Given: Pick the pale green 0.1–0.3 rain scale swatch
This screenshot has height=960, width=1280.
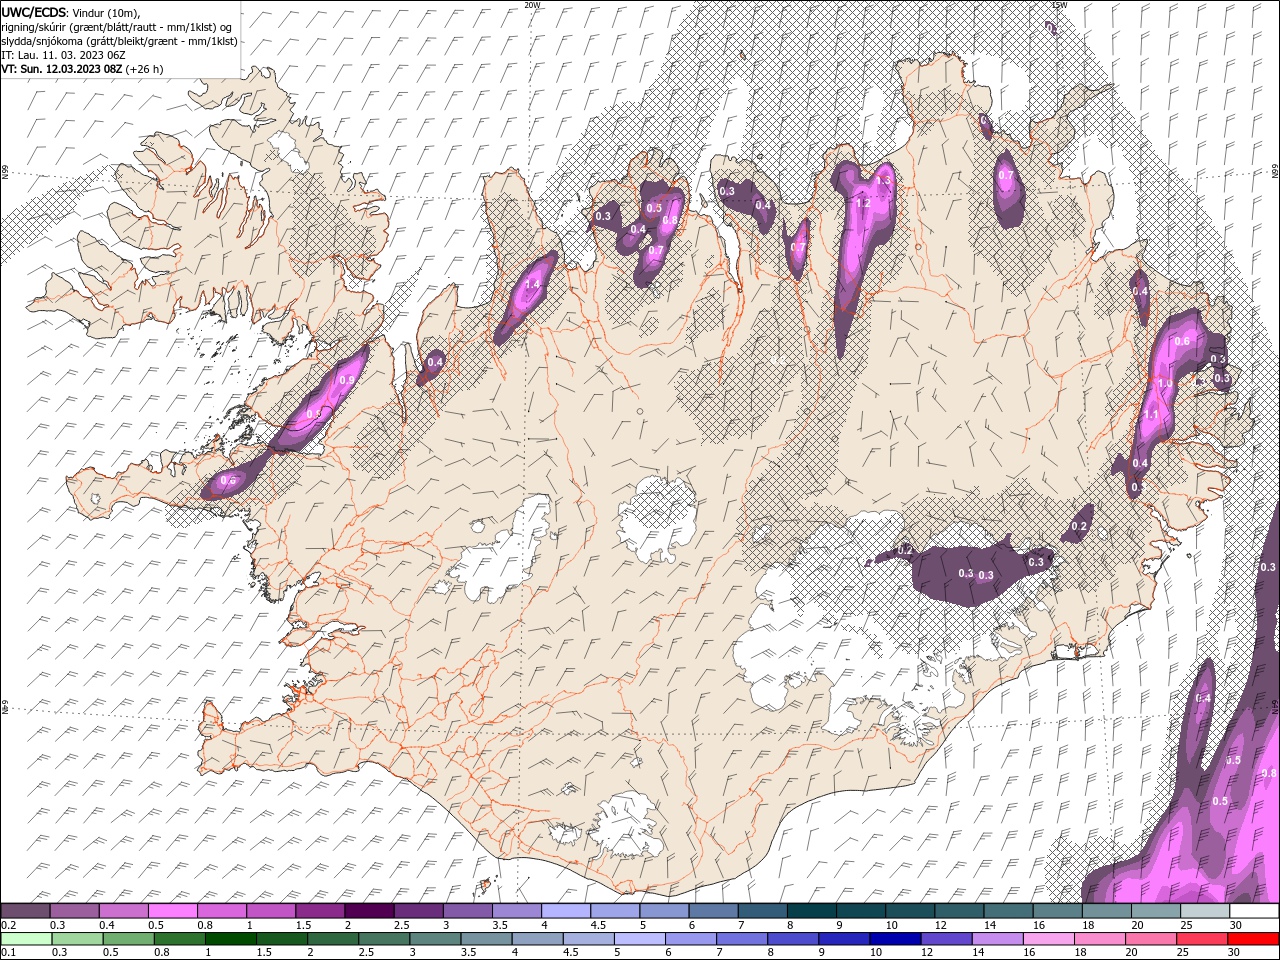Looking at the screenshot, I should click(x=26, y=939).
